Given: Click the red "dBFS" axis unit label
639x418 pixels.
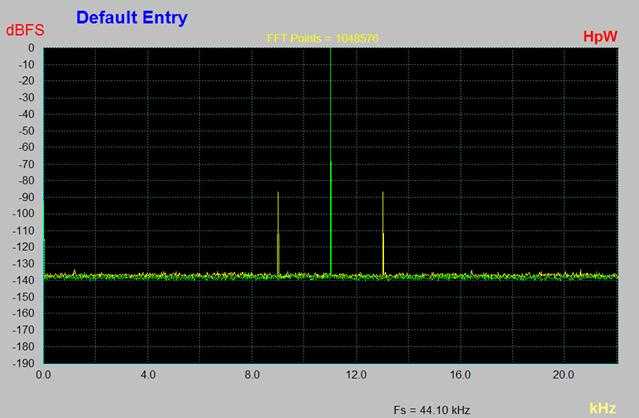Looking at the screenshot, I should coord(25,31).
